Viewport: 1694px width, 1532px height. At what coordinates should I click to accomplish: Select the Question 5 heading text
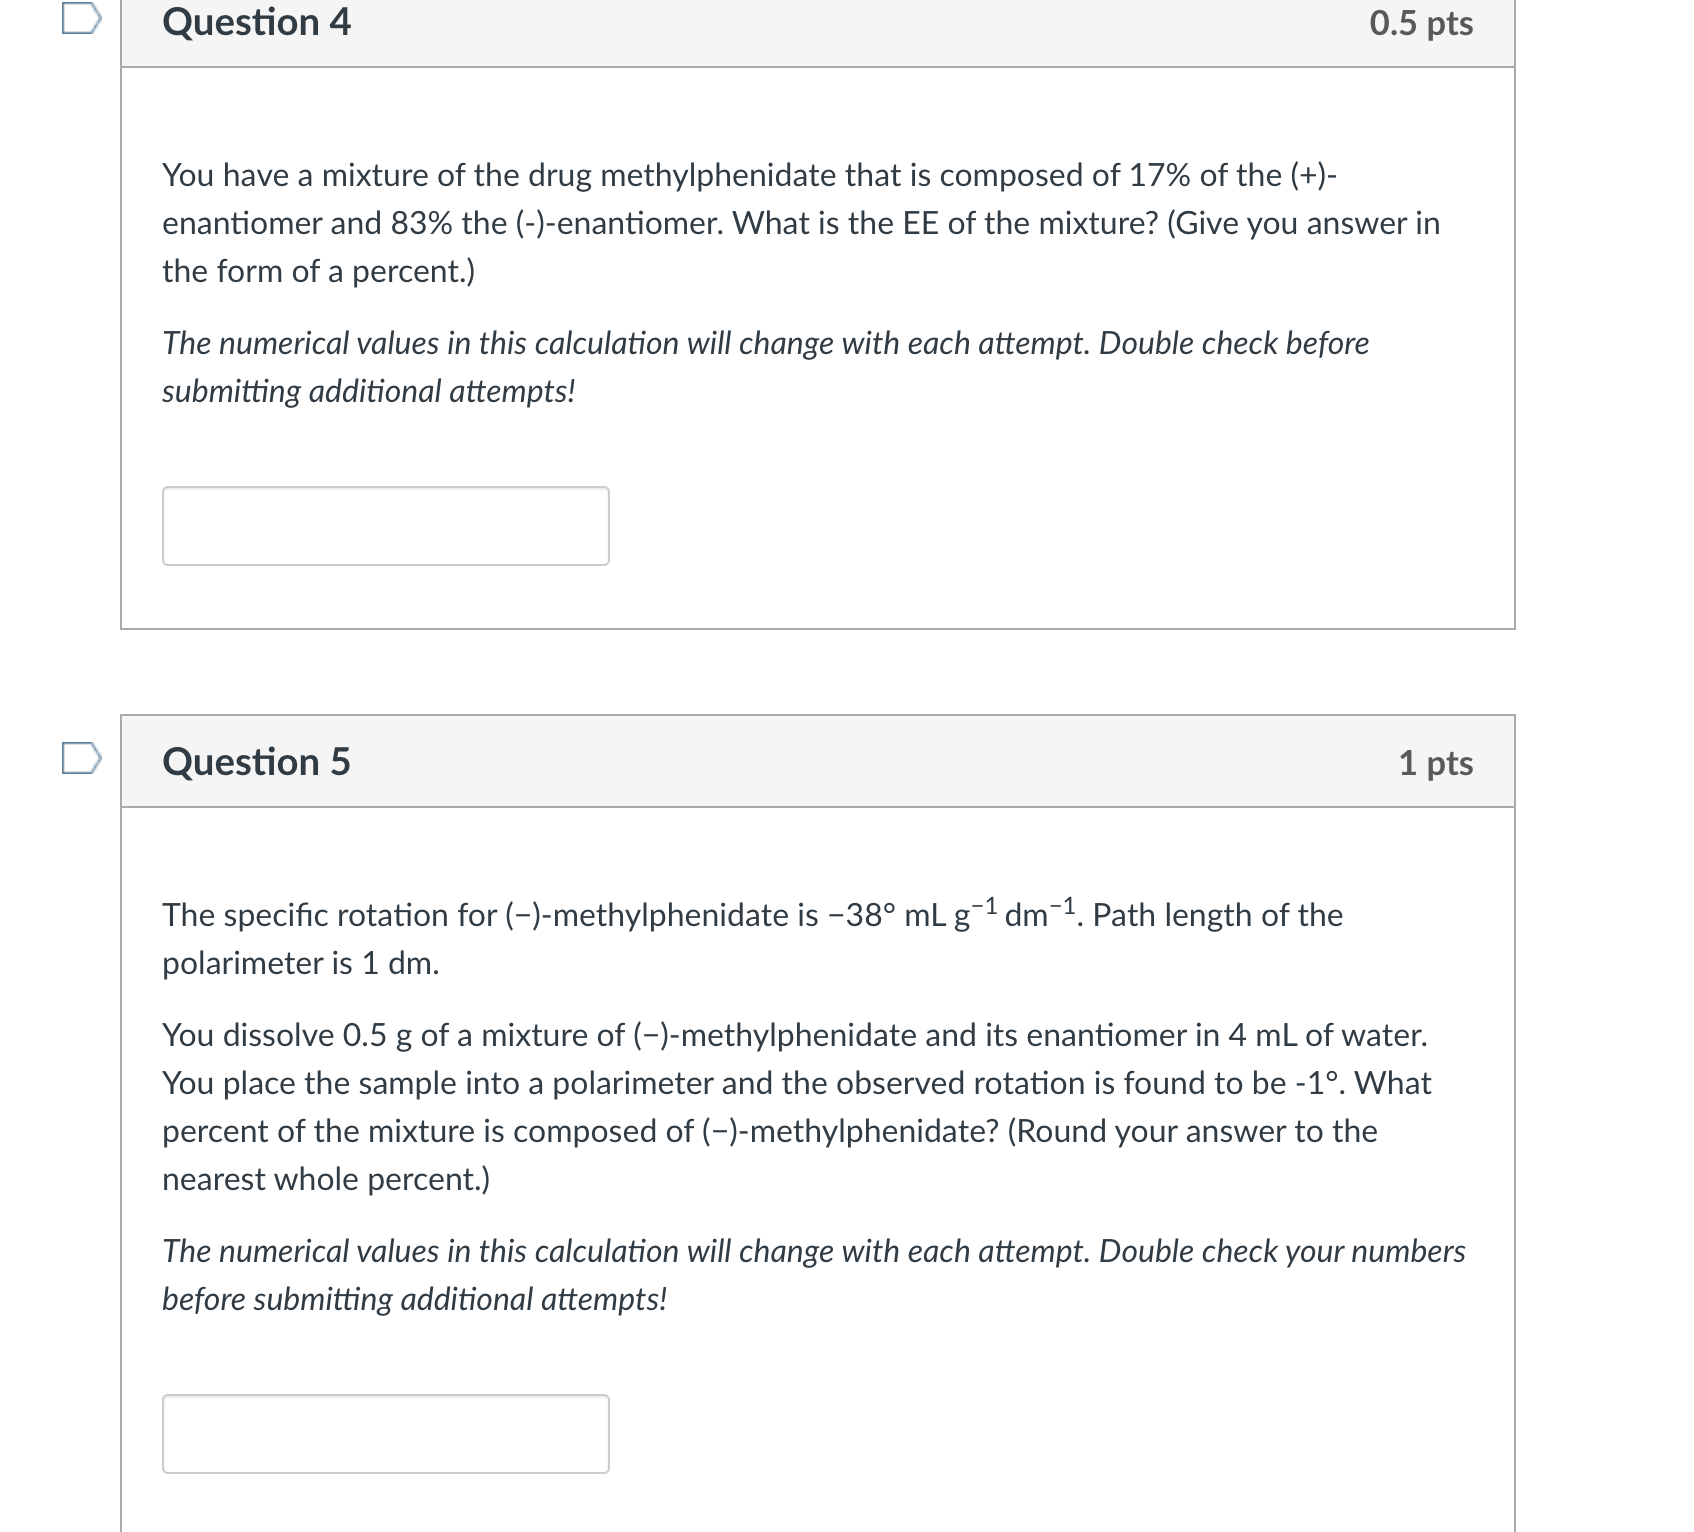pyautogui.click(x=256, y=762)
